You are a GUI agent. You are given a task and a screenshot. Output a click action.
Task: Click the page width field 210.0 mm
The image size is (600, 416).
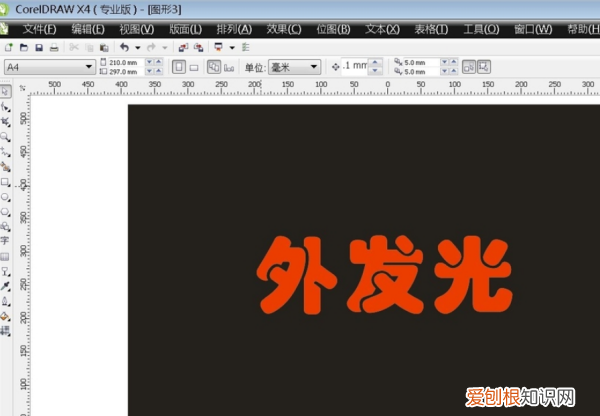pos(126,62)
